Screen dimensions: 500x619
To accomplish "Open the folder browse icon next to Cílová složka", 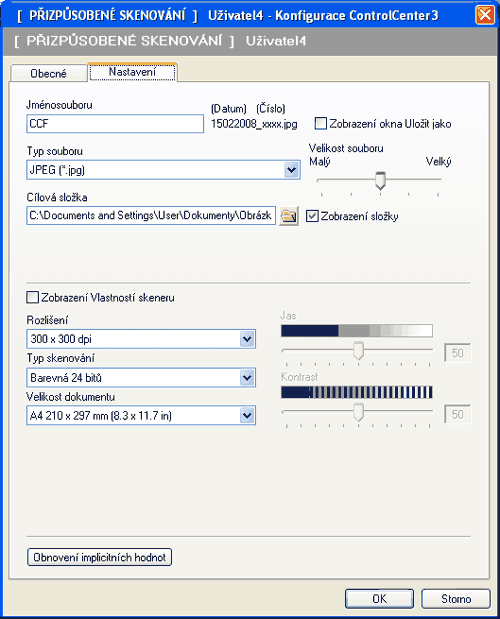I will point(288,216).
